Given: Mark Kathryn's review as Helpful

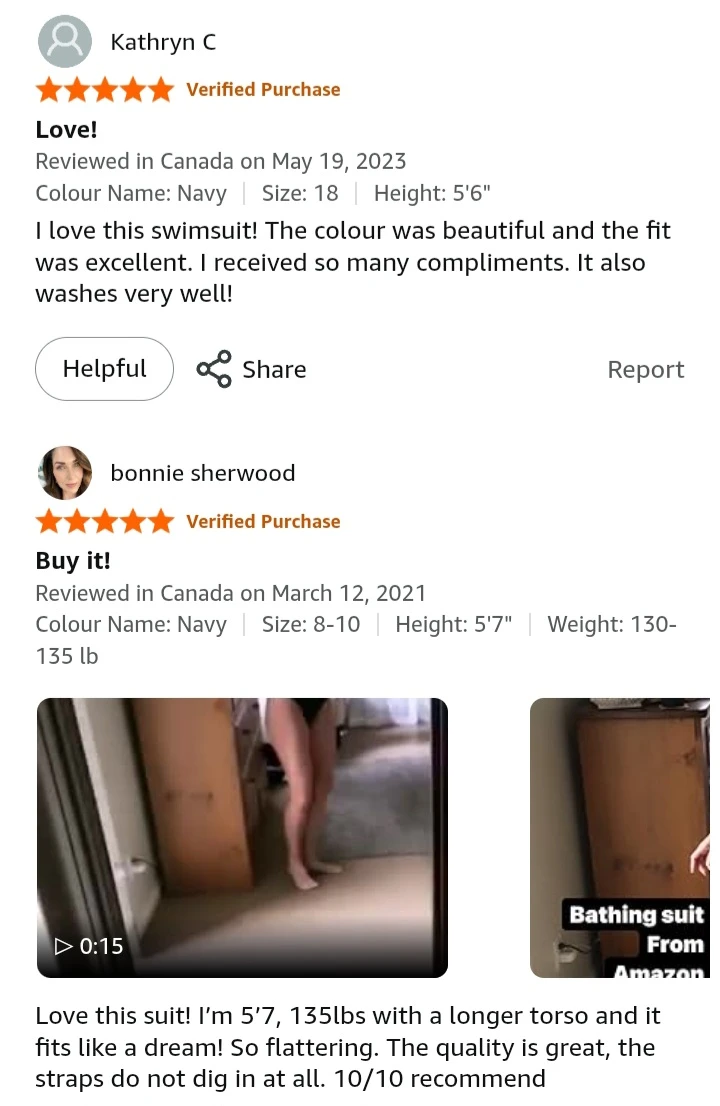Looking at the screenshot, I should pos(104,369).
